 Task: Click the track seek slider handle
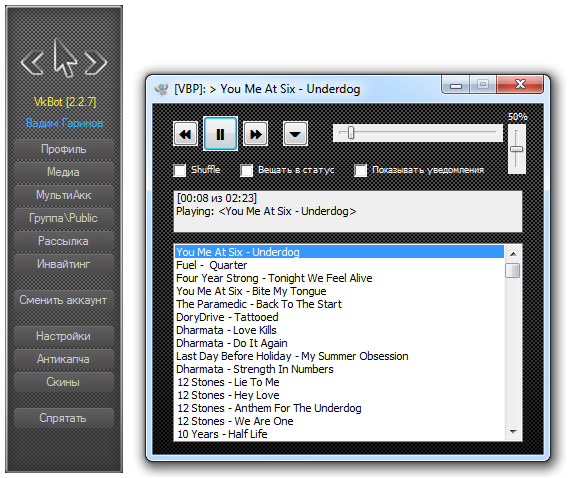pyautogui.click(x=351, y=132)
